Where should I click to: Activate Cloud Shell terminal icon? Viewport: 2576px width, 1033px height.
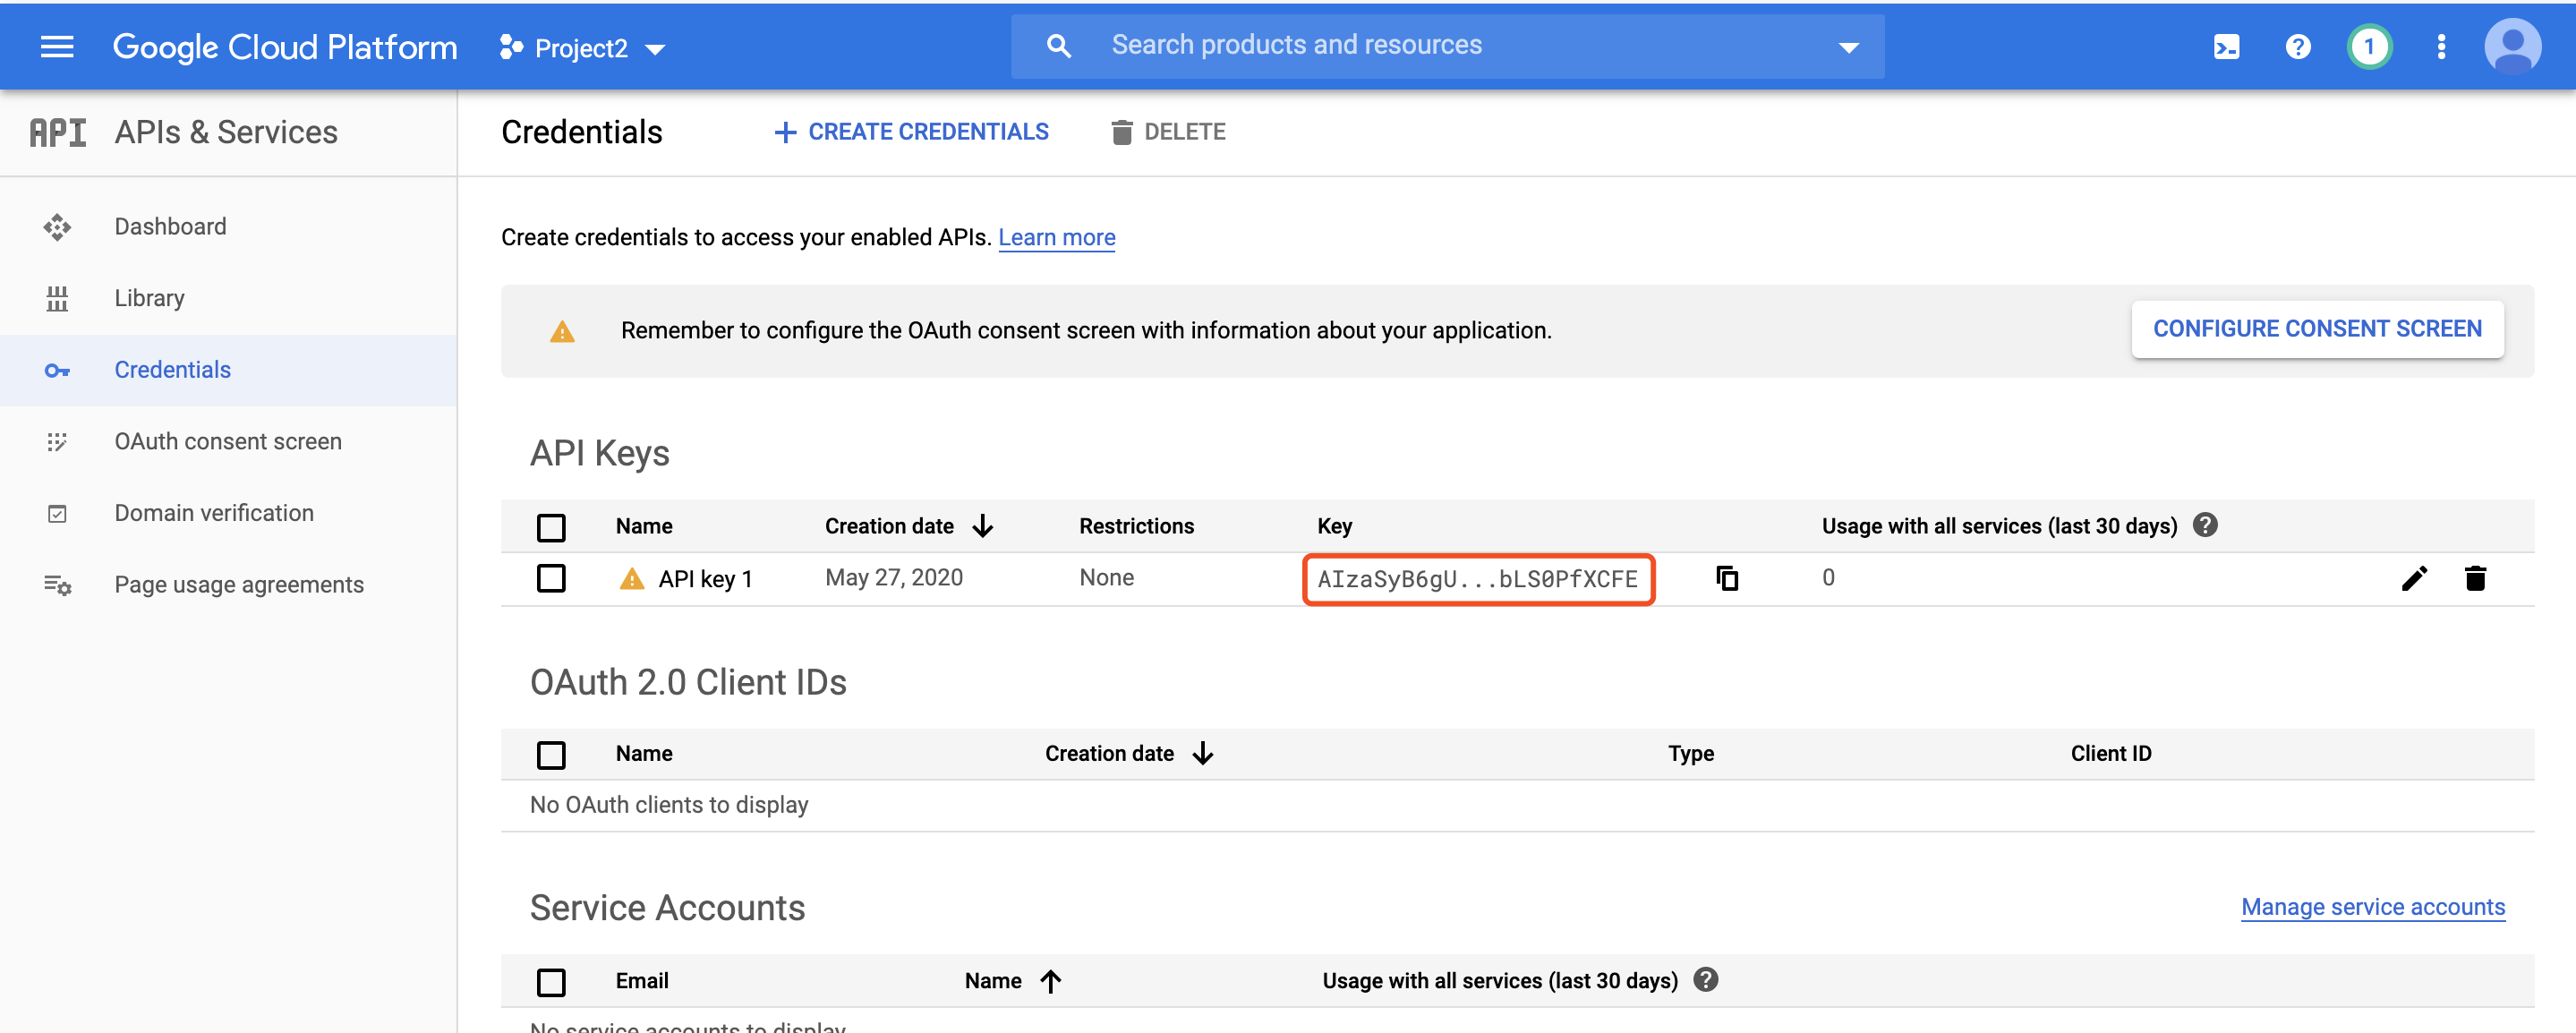point(2226,47)
